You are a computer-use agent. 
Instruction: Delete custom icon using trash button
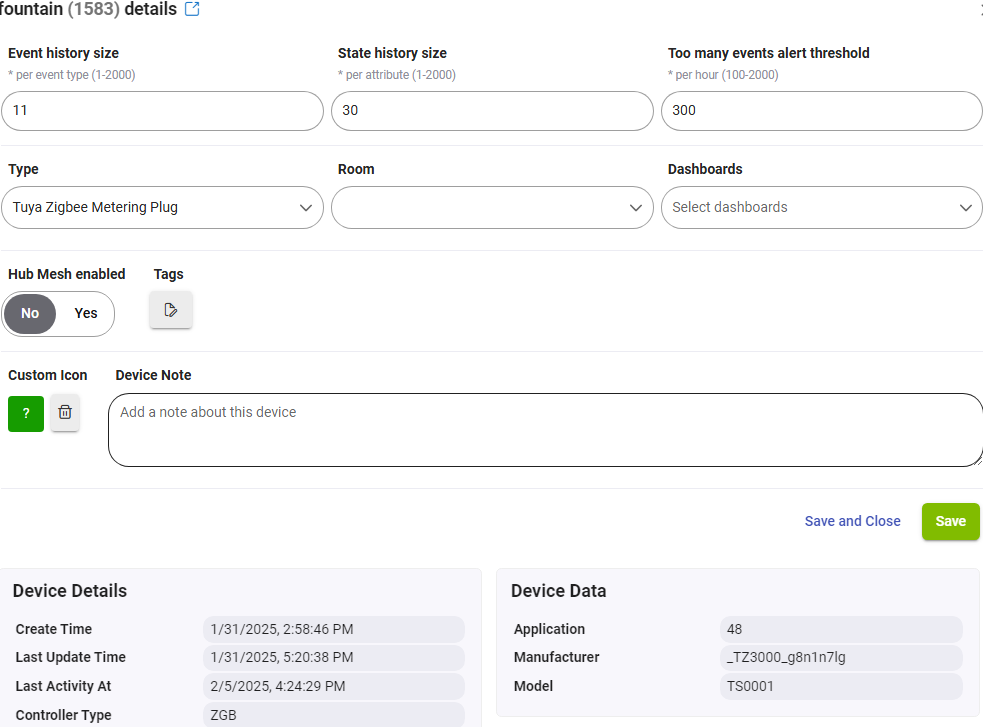pos(65,413)
